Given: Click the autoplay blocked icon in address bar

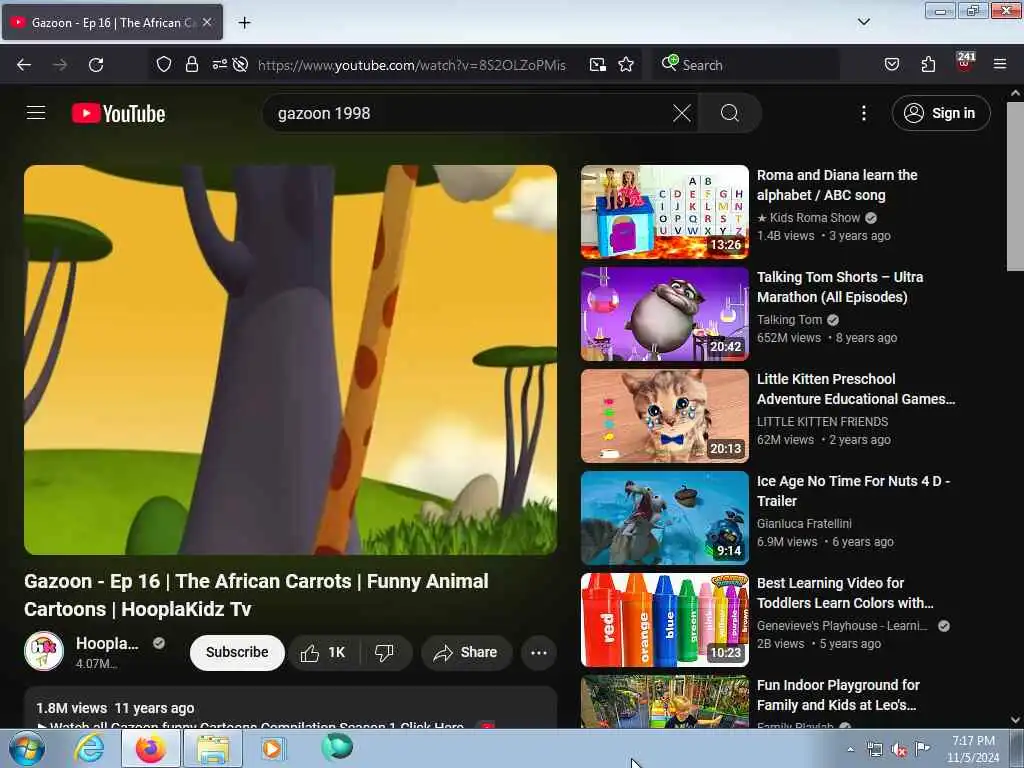Looking at the screenshot, I should (240, 64).
